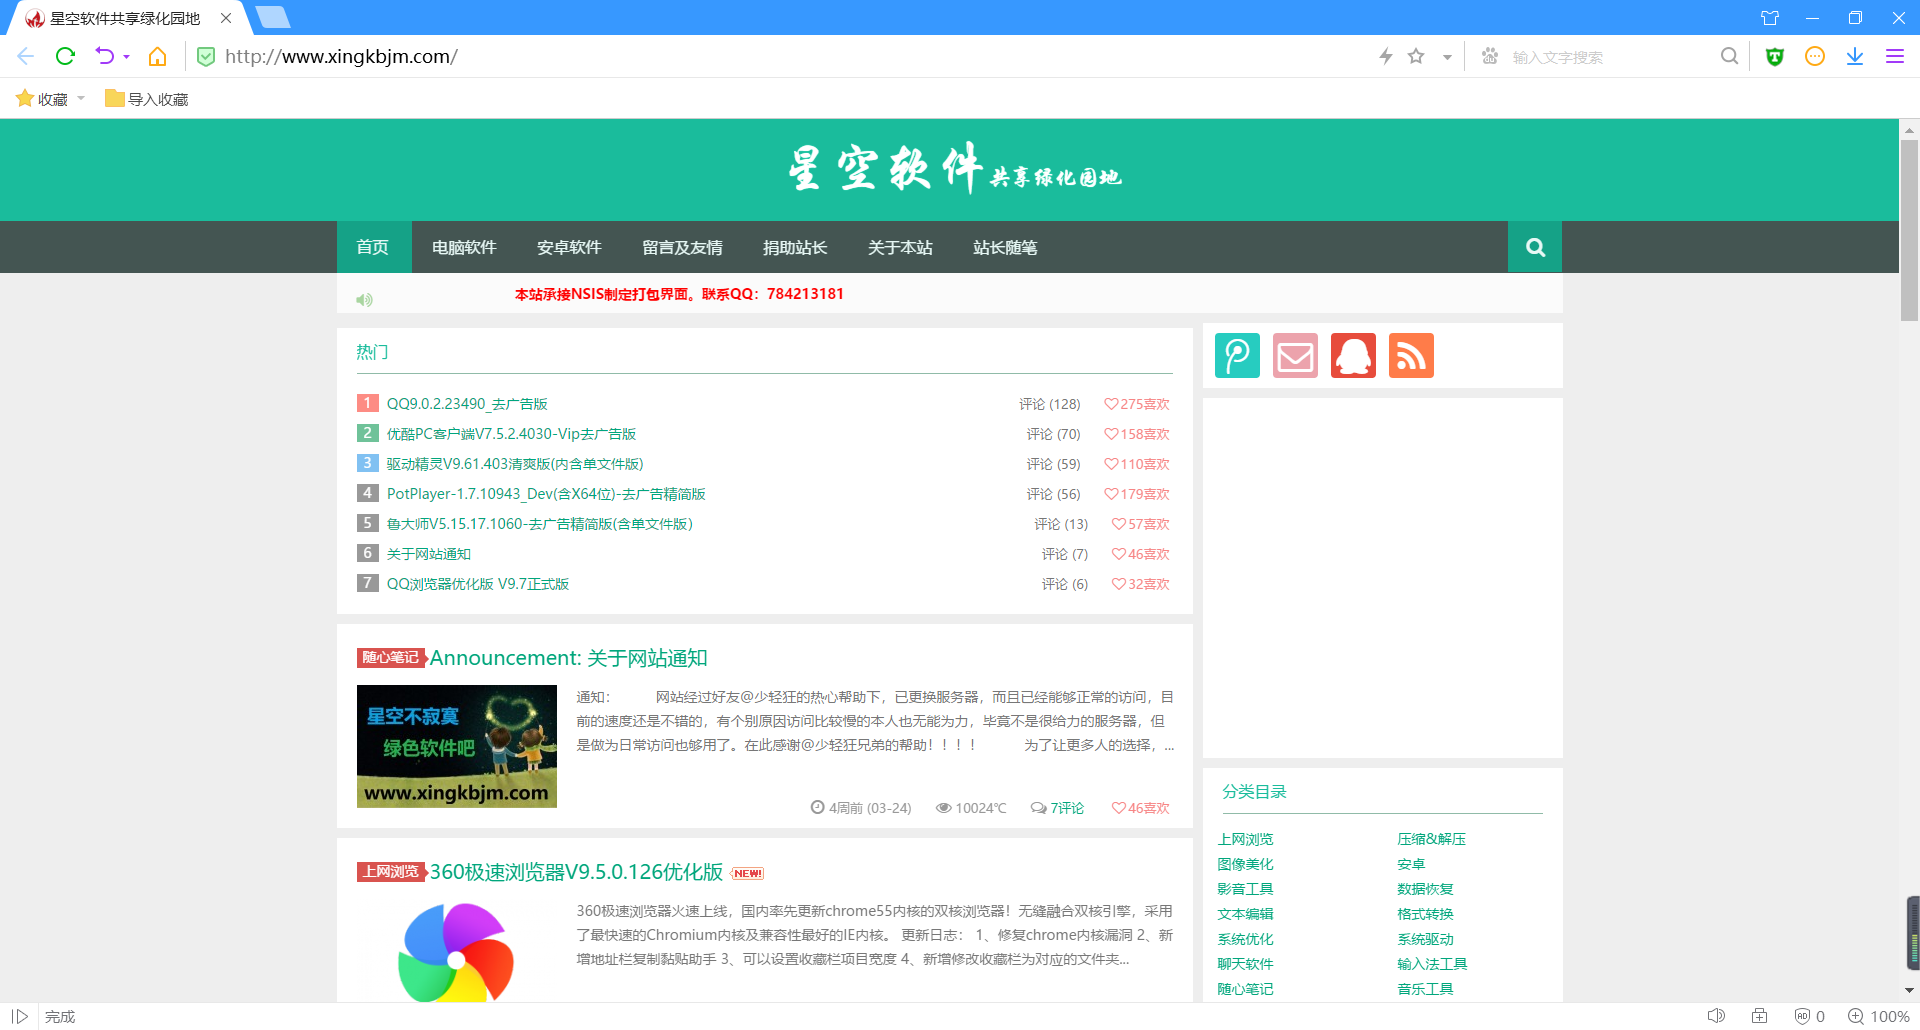Click the magnifier search icon in toolbar
The height and width of the screenshot is (1030, 1920).
[1729, 56]
